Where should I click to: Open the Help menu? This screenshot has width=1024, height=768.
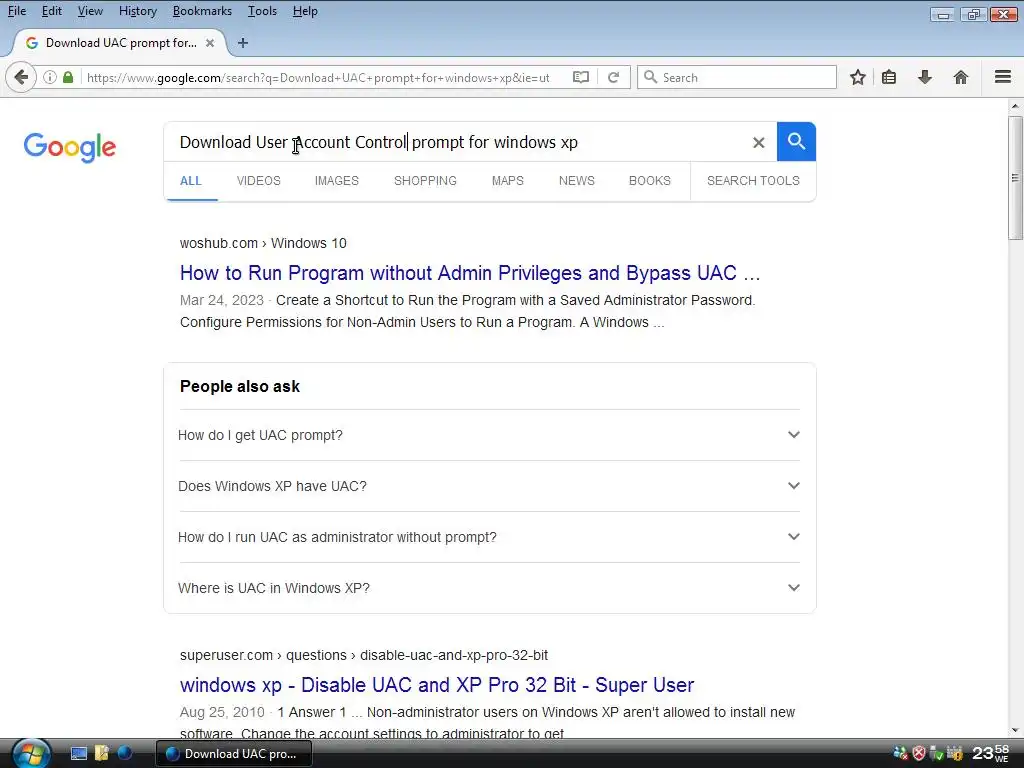[305, 11]
